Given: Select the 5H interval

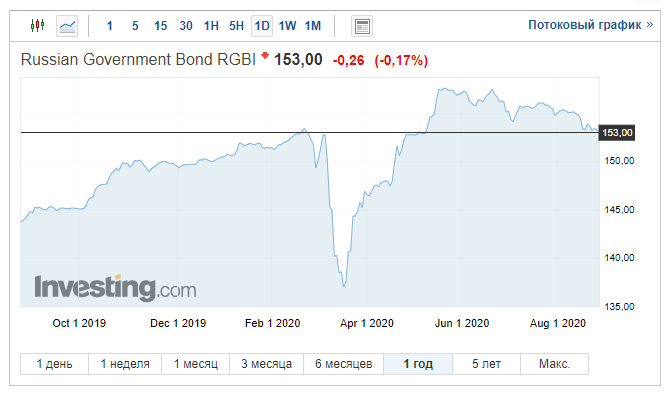Looking at the screenshot, I should point(236,26).
